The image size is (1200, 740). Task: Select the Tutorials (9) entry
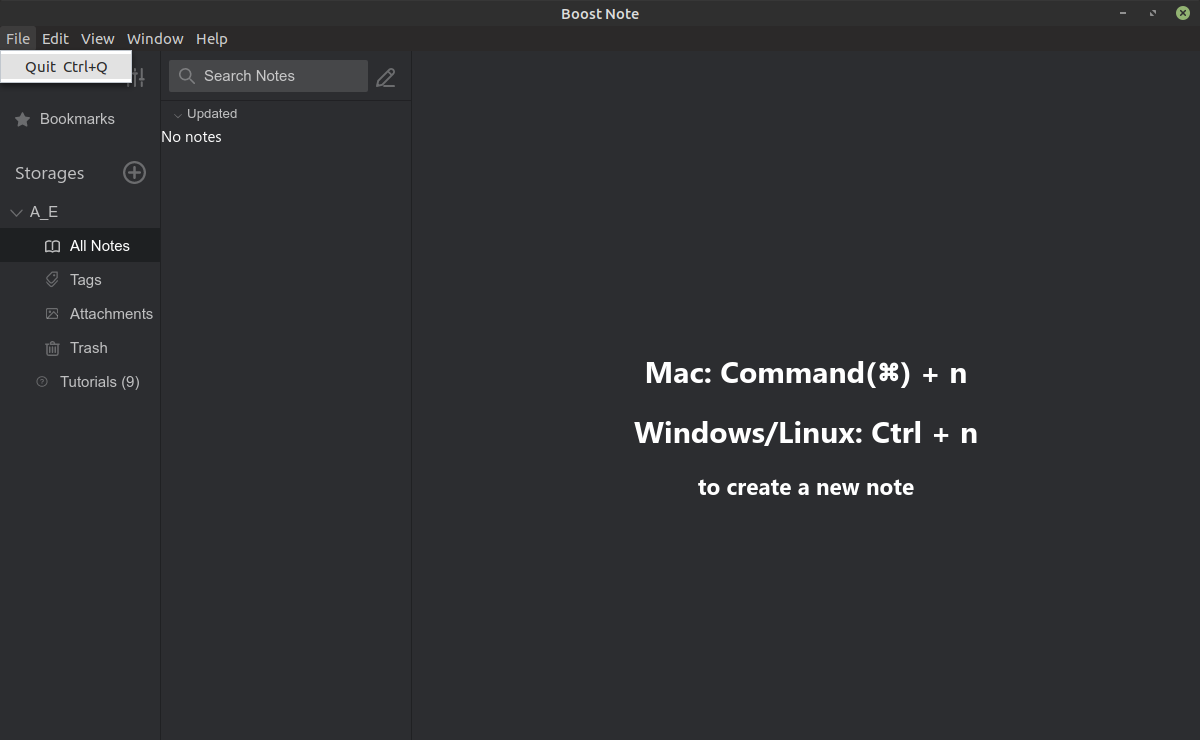[99, 381]
